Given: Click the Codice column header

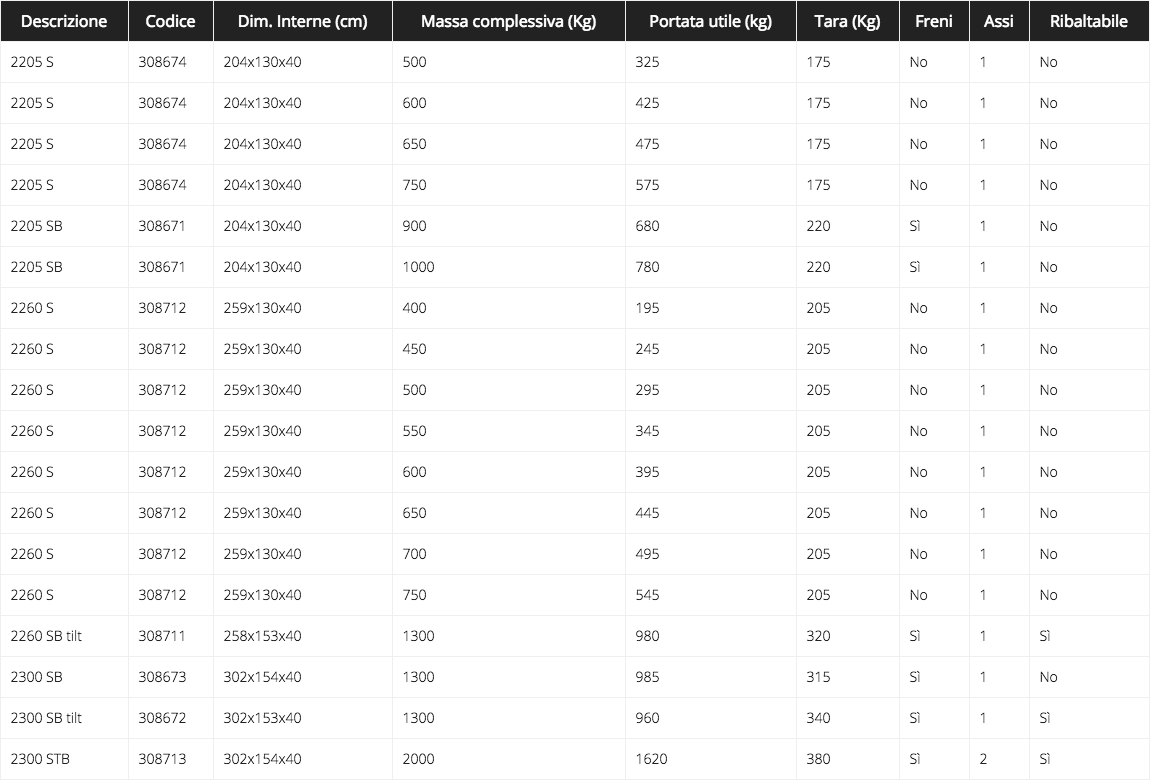Looking at the screenshot, I should (x=170, y=21).
